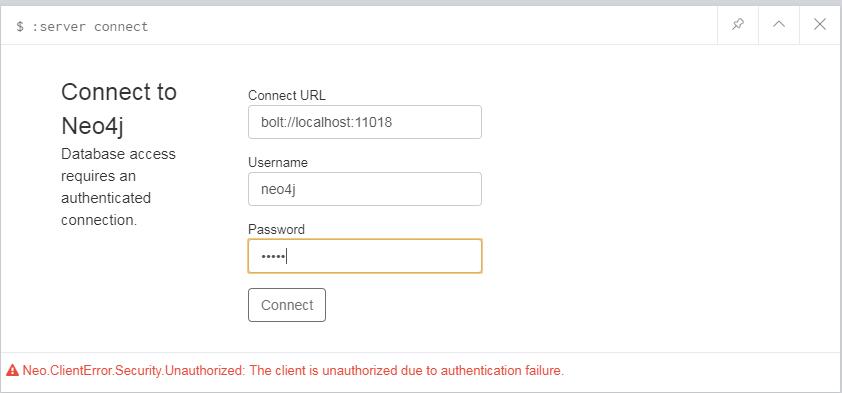Click the Username label
The width and height of the screenshot is (842, 393).
click(278, 163)
